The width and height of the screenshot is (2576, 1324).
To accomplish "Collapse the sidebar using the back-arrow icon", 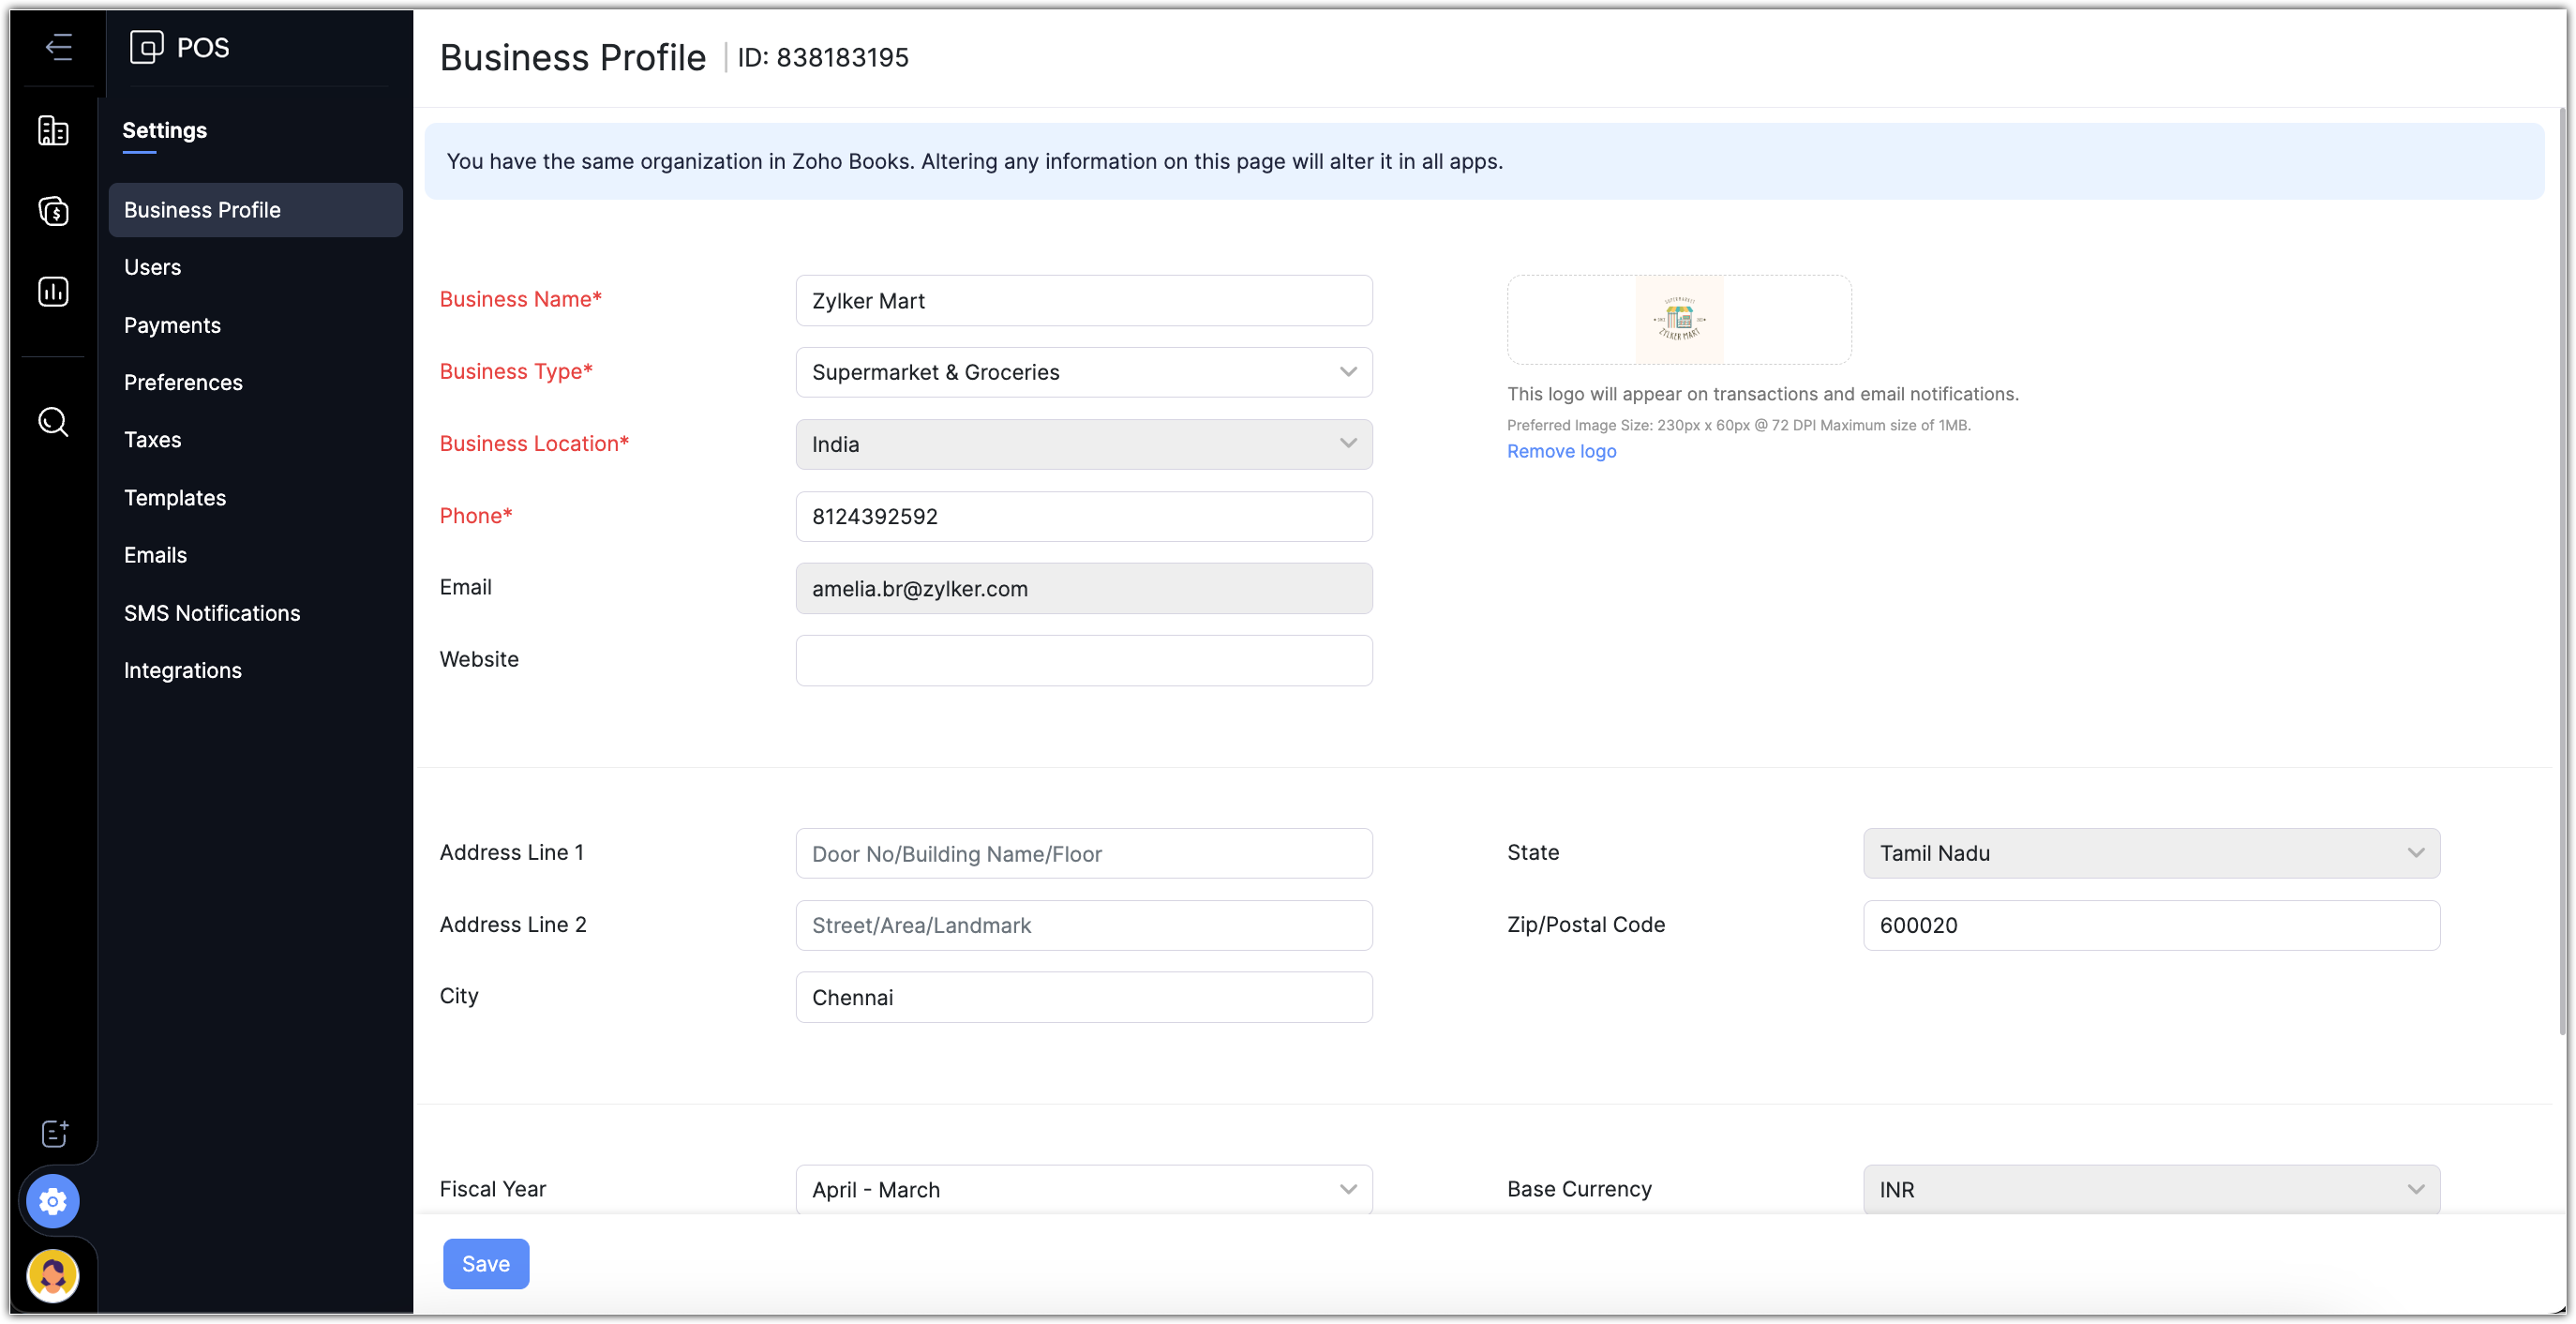I will [x=59, y=47].
